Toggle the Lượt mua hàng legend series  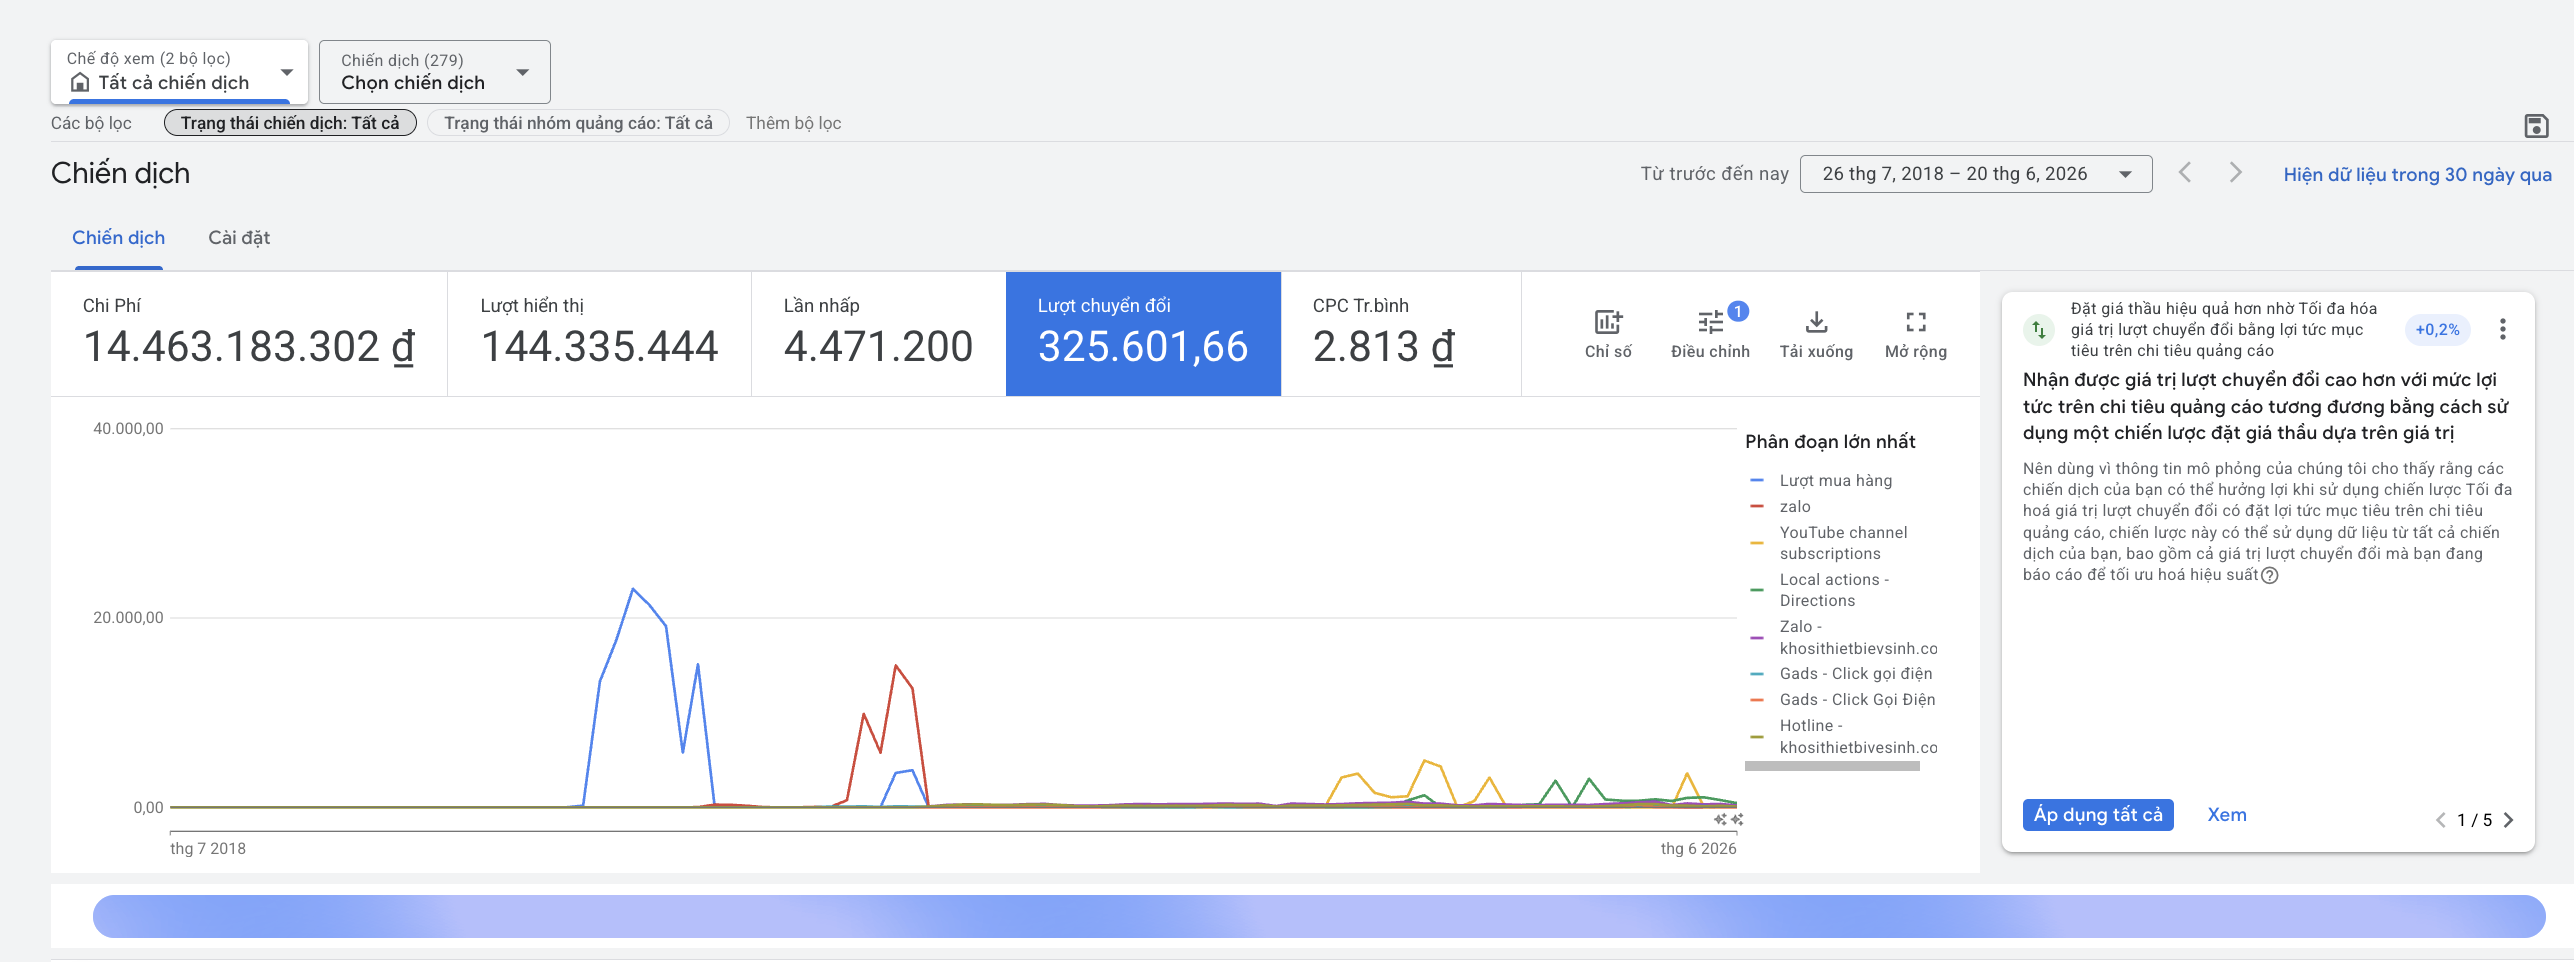pyautogui.click(x=1821, y=481)
